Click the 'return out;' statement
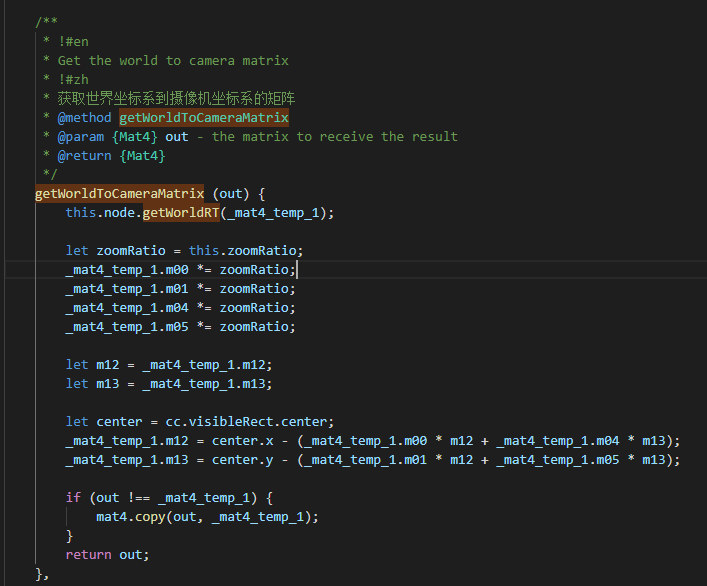 tap(107, 555)
